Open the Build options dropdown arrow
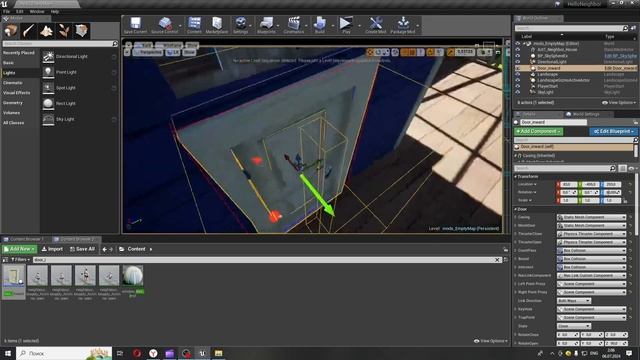The width and height of the screenshot is (640, 360). click(x=332, y=25)
